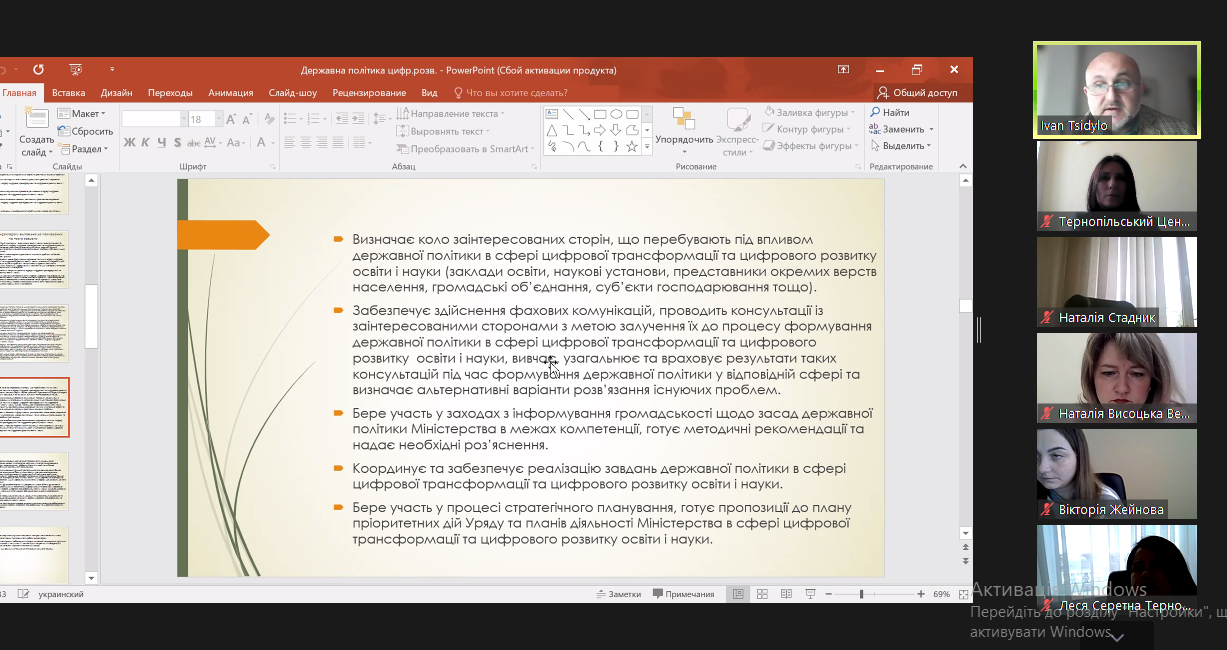Switch to the Главная ribbon tab
This screenshot has height=650, width=1227.
[19, 93]
